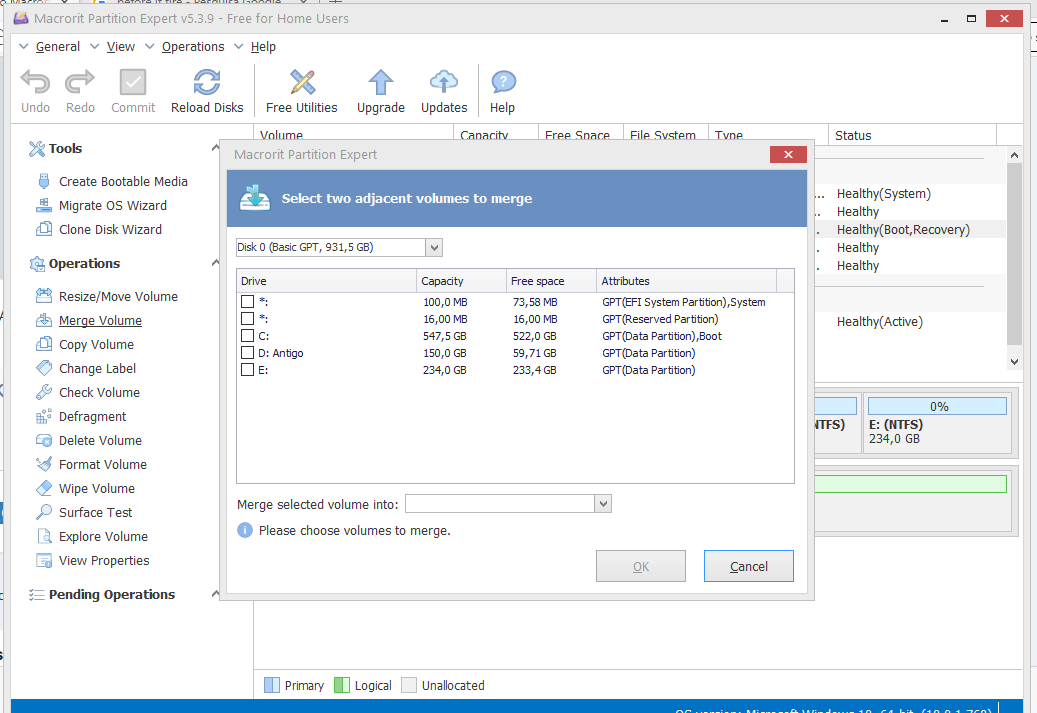Screen dimensions: 1037x713
Task: Click the Upgrade arrow icon
Action: click(x=381, y=82)
